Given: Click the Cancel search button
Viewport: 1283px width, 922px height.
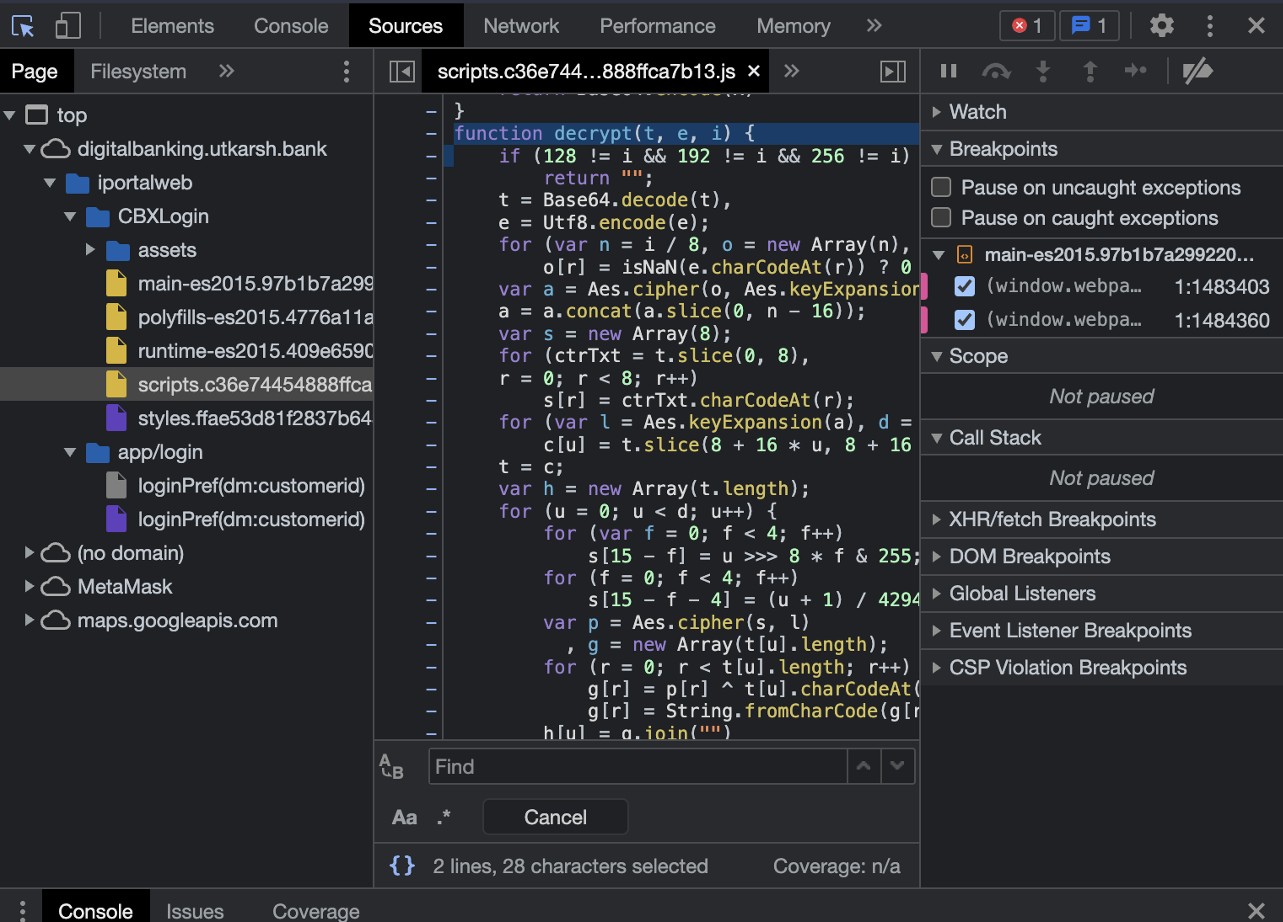Looking at the screenshot, I should pyautogui.click(x=555, y=817).
